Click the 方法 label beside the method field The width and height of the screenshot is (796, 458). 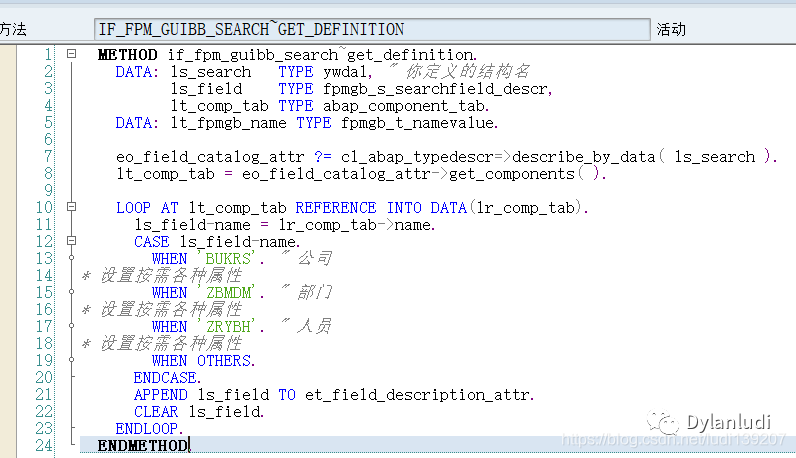(x=13, y=29)
